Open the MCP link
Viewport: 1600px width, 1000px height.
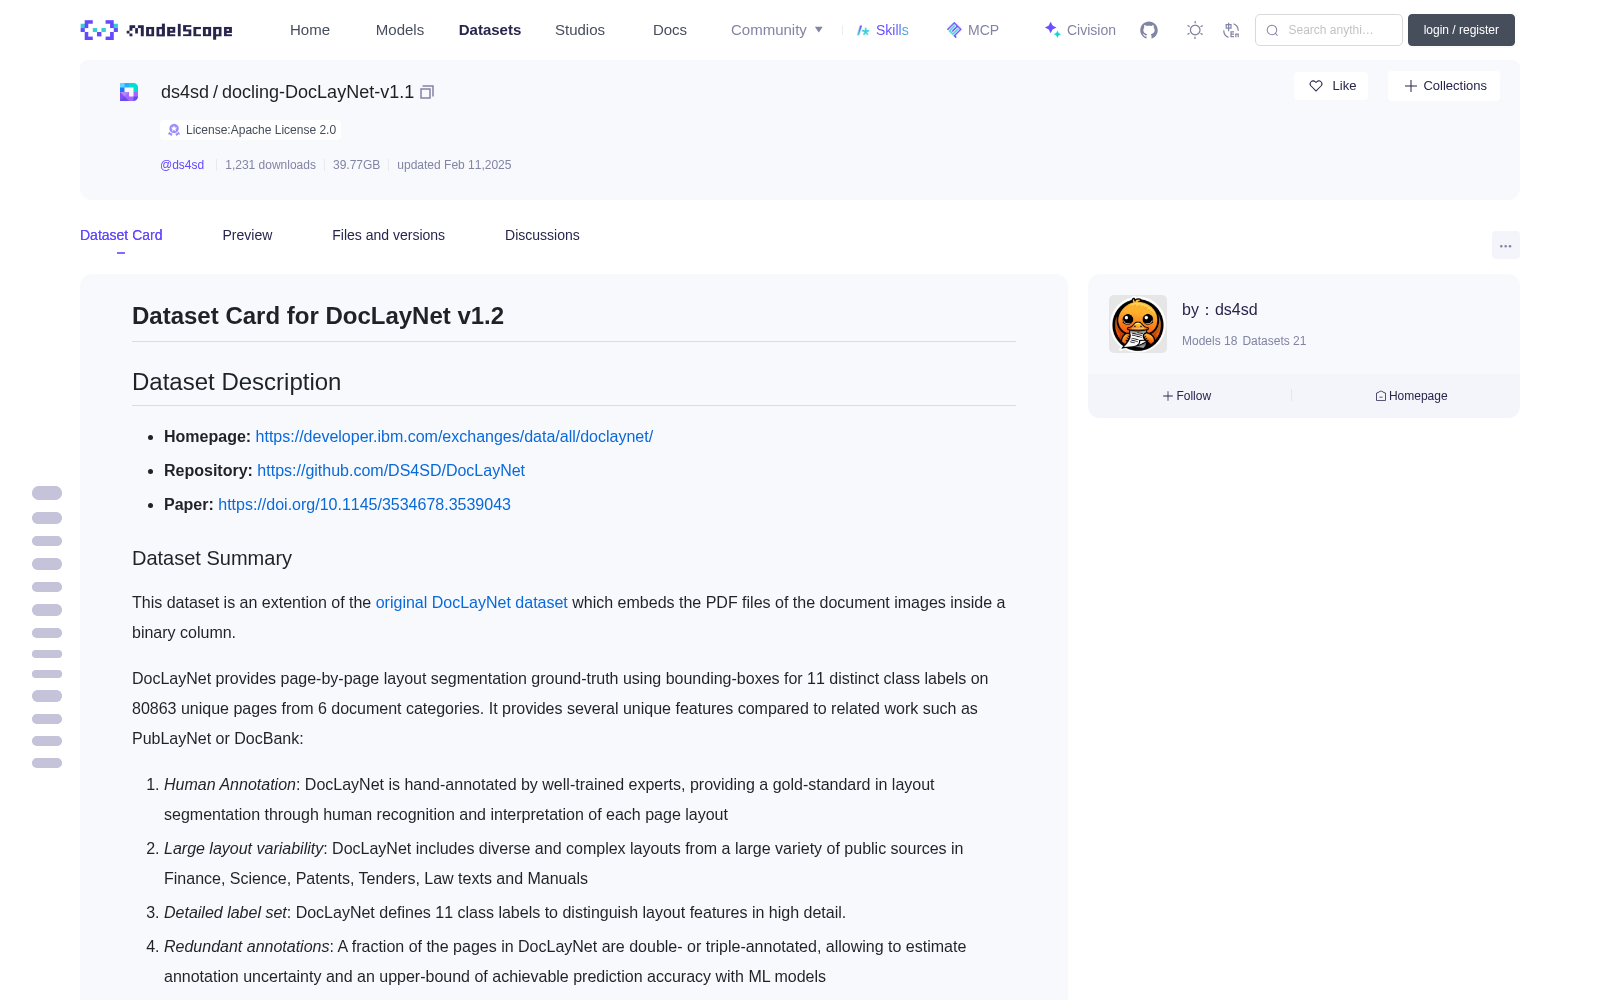973,30
